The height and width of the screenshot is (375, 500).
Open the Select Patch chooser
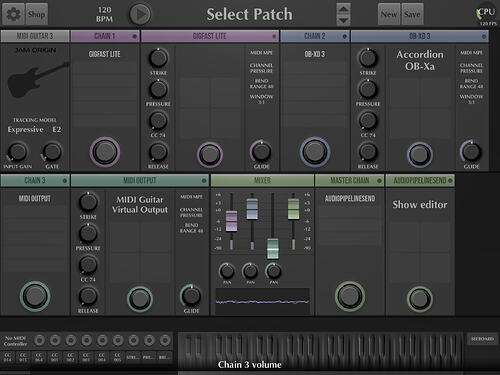(249, 14)
